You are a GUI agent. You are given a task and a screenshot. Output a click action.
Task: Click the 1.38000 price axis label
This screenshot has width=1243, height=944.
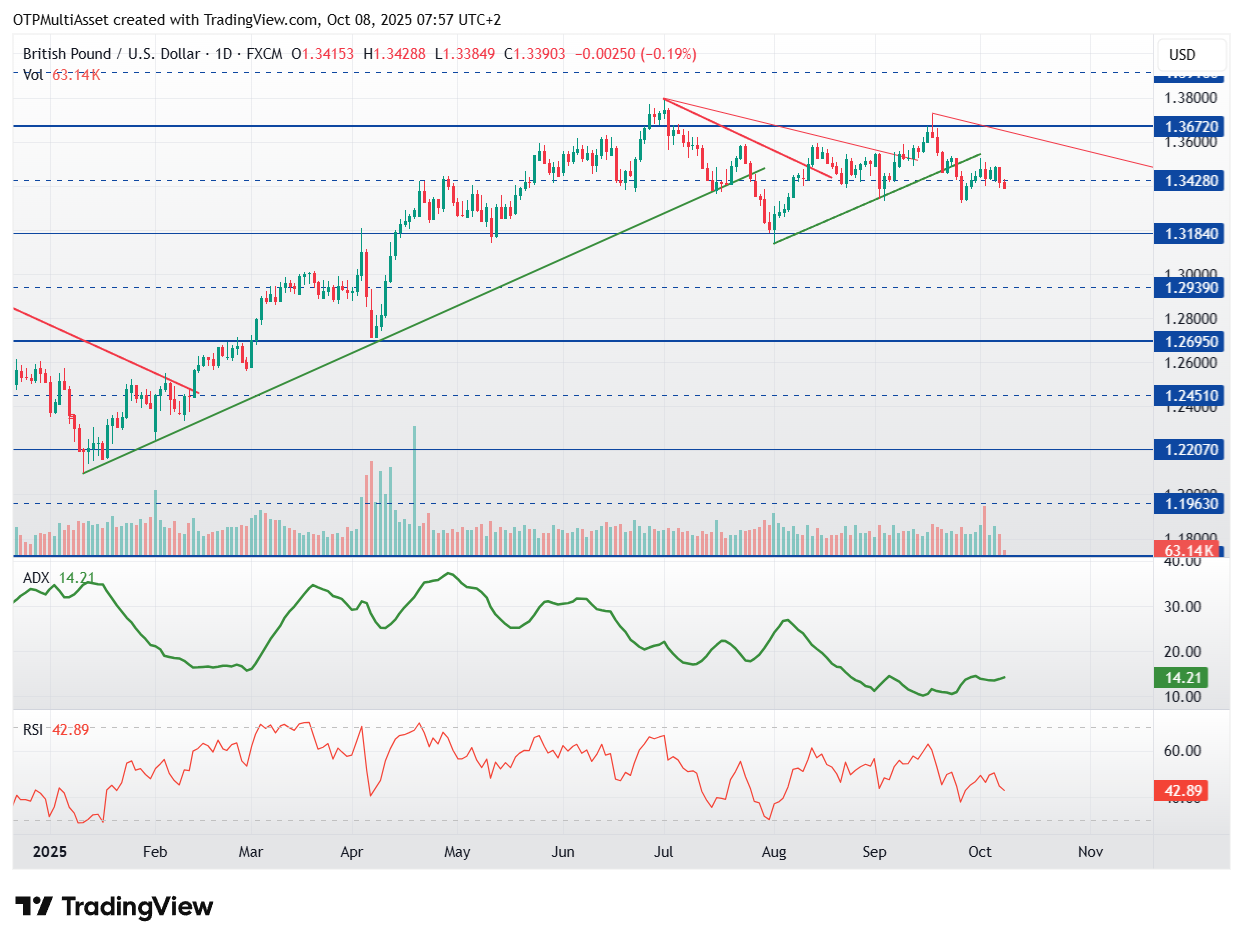(1192, 98)
